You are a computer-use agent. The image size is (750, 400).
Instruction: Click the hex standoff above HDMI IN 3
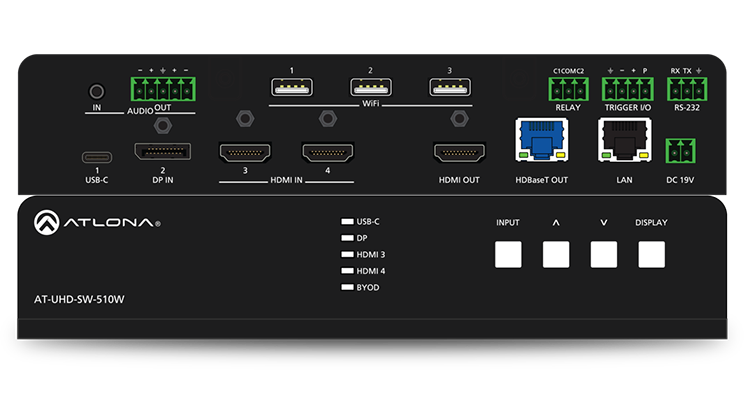245,118
